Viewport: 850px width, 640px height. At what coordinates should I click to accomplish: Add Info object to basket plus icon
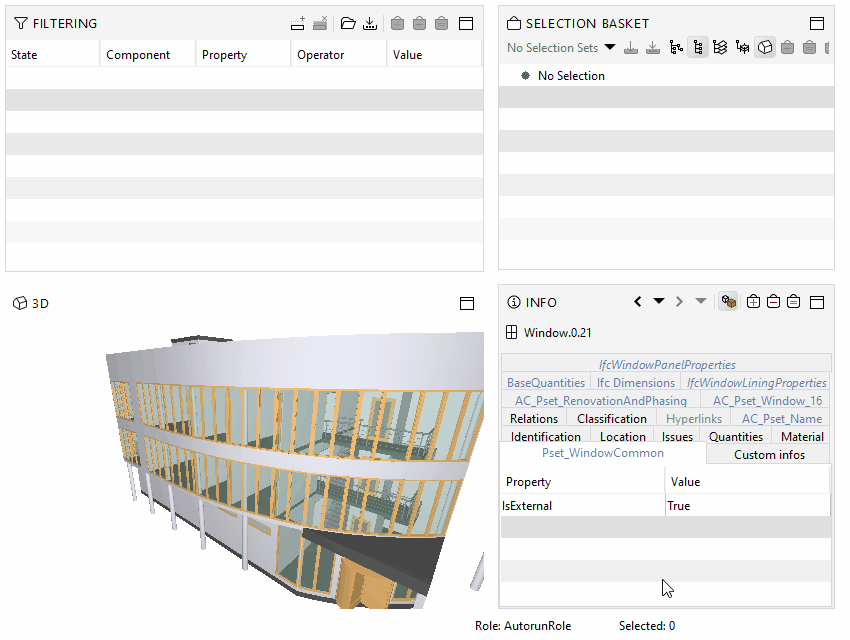click(753, 301)
